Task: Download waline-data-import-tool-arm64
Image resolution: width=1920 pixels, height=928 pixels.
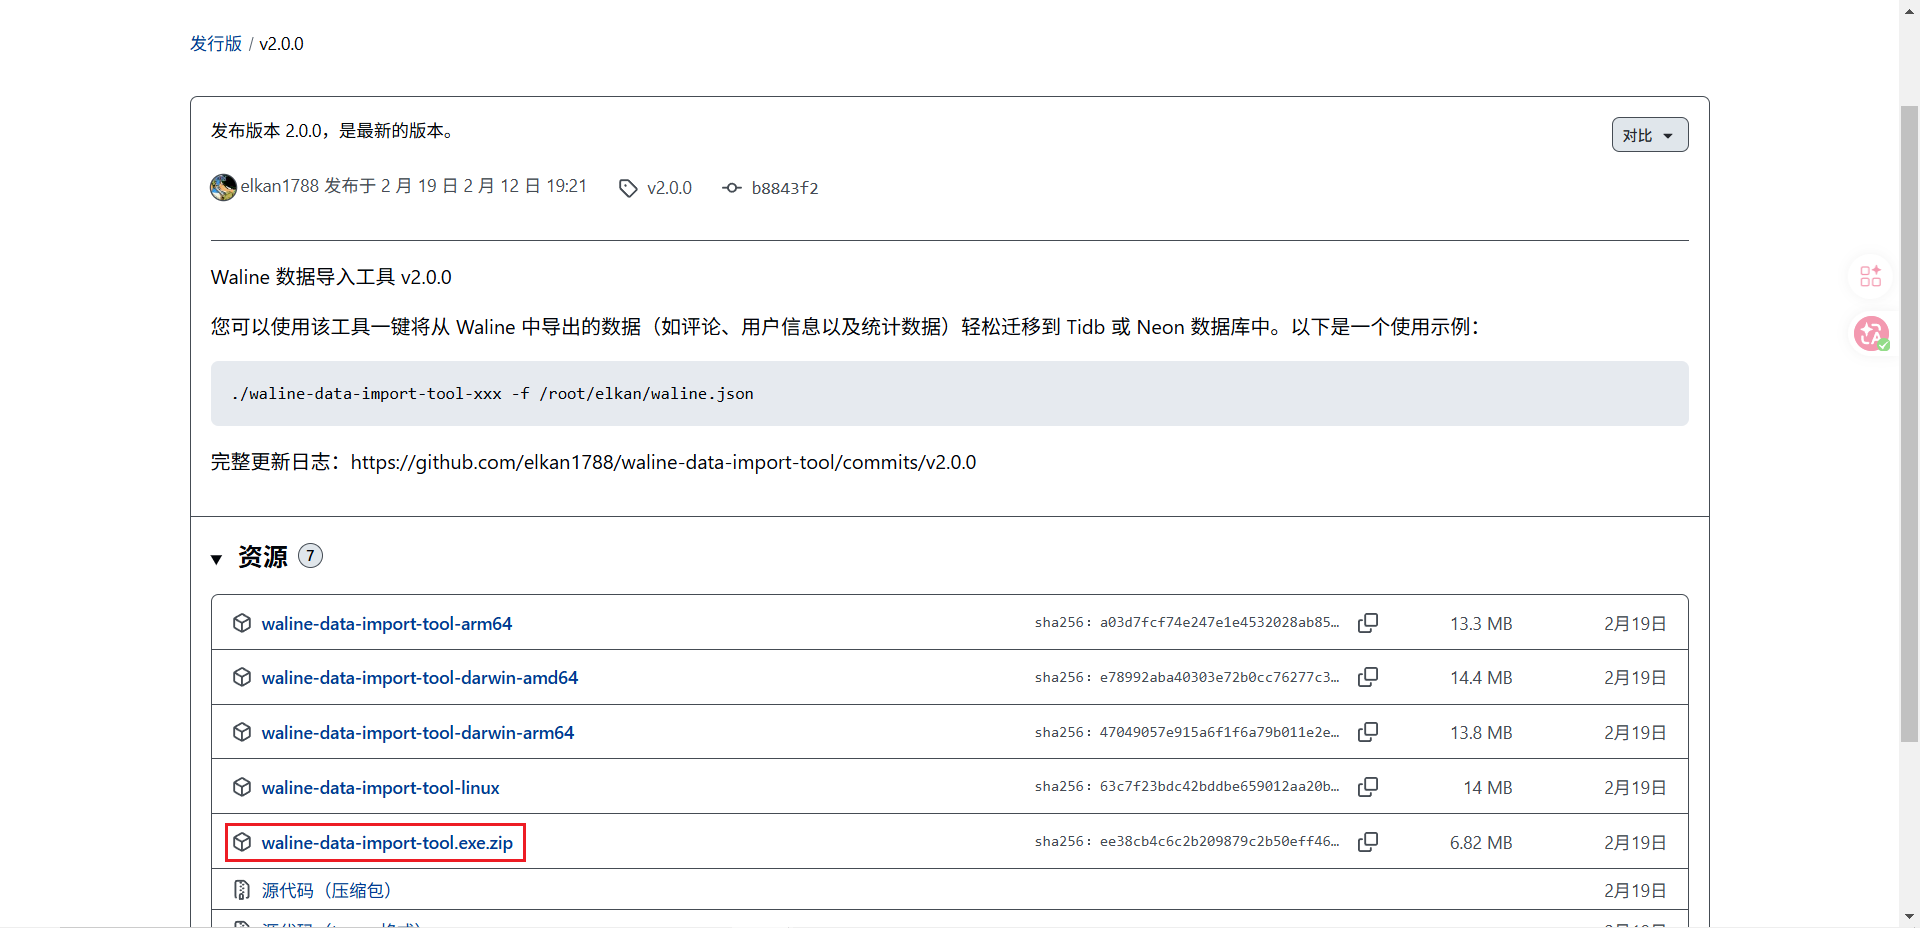Action: tap(387, 623)
